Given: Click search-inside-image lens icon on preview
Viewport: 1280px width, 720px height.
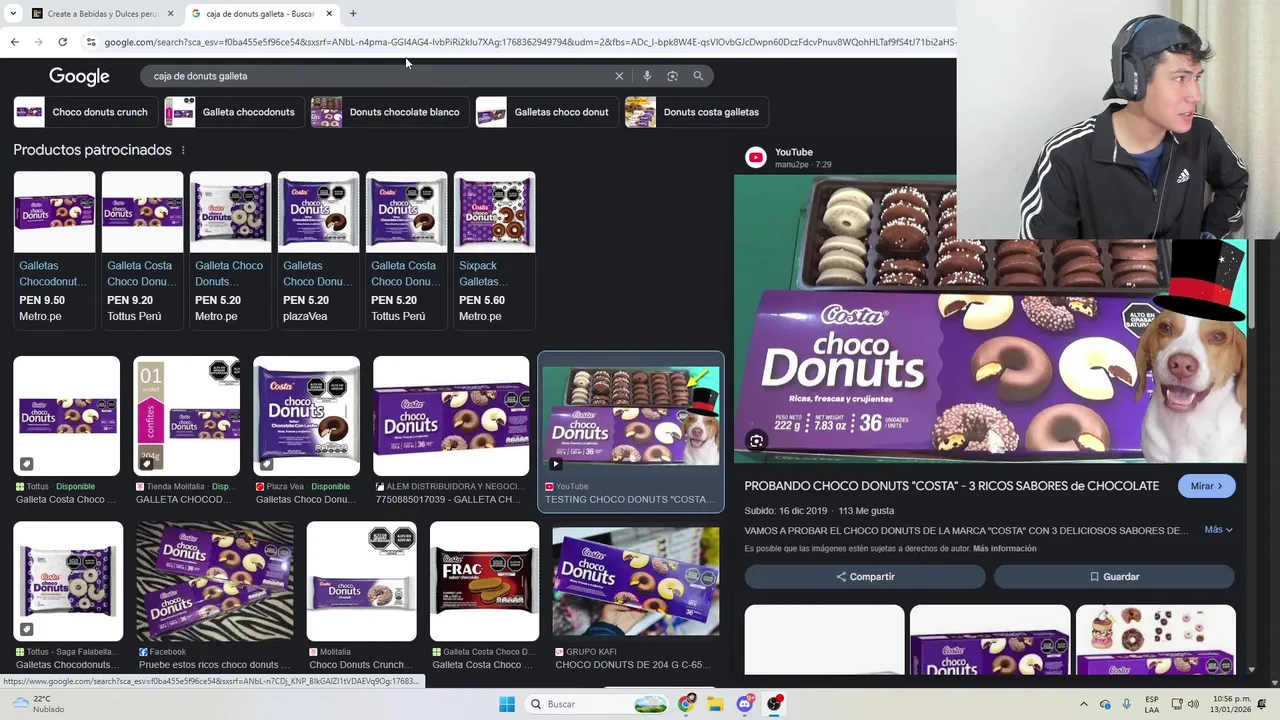Looking at the screenshot, I should (756, 441).
